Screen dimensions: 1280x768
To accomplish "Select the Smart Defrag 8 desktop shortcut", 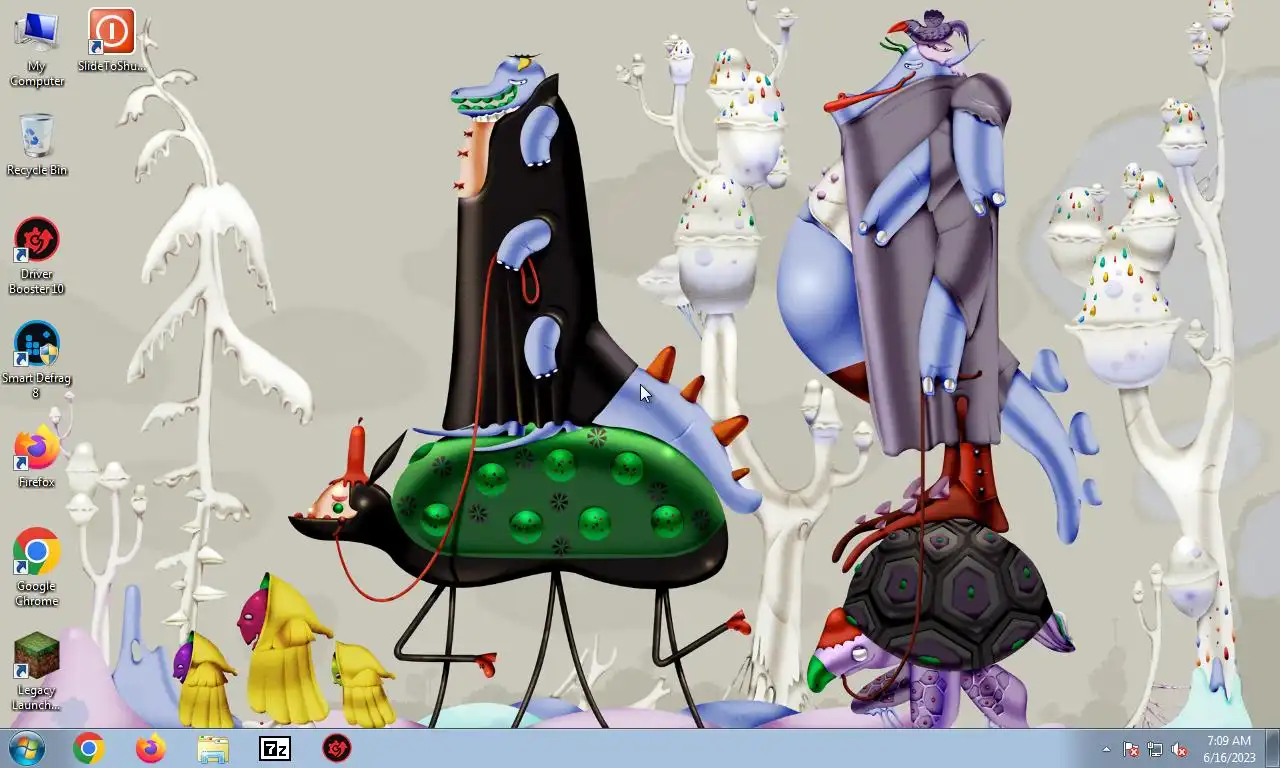I will pos(37,360).
